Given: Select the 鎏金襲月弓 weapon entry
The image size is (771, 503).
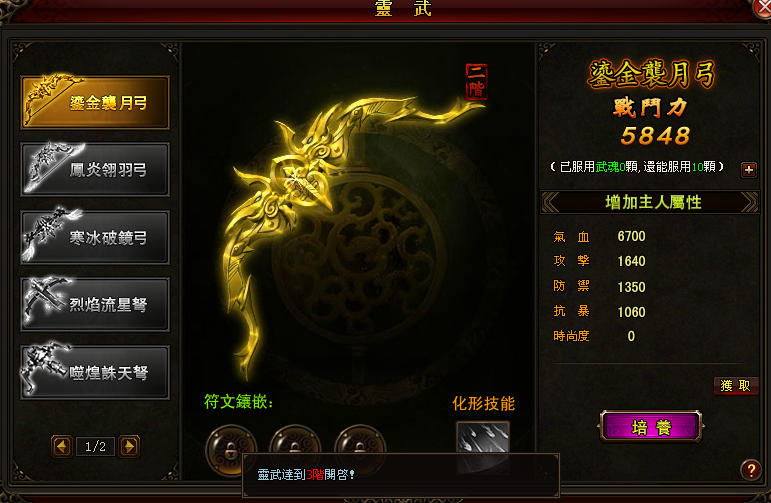Looking at the screenshot, I should (95, 102).
